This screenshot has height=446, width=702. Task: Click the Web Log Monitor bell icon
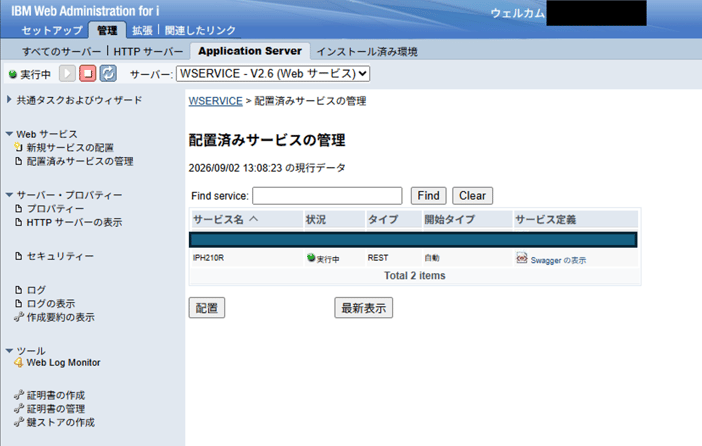click(x=18, y=362)
